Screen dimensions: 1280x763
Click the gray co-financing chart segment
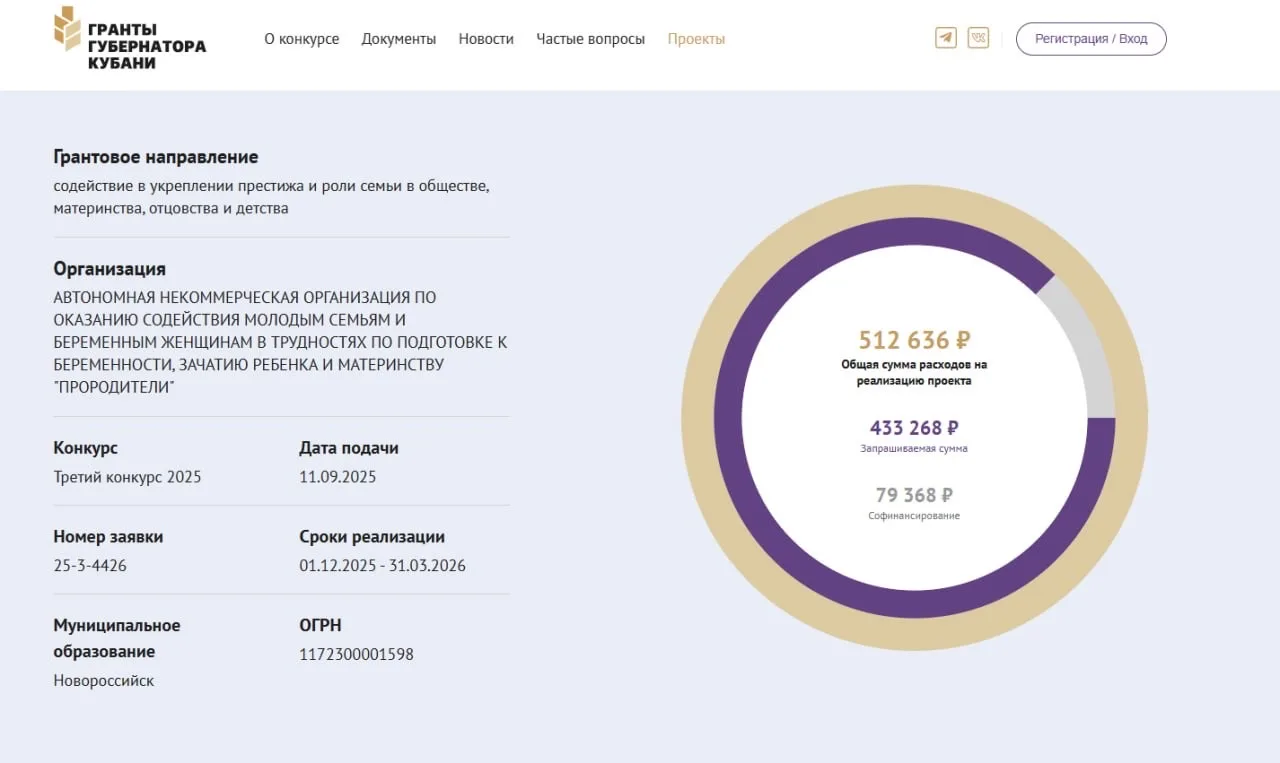click(x=1088, y=350)
